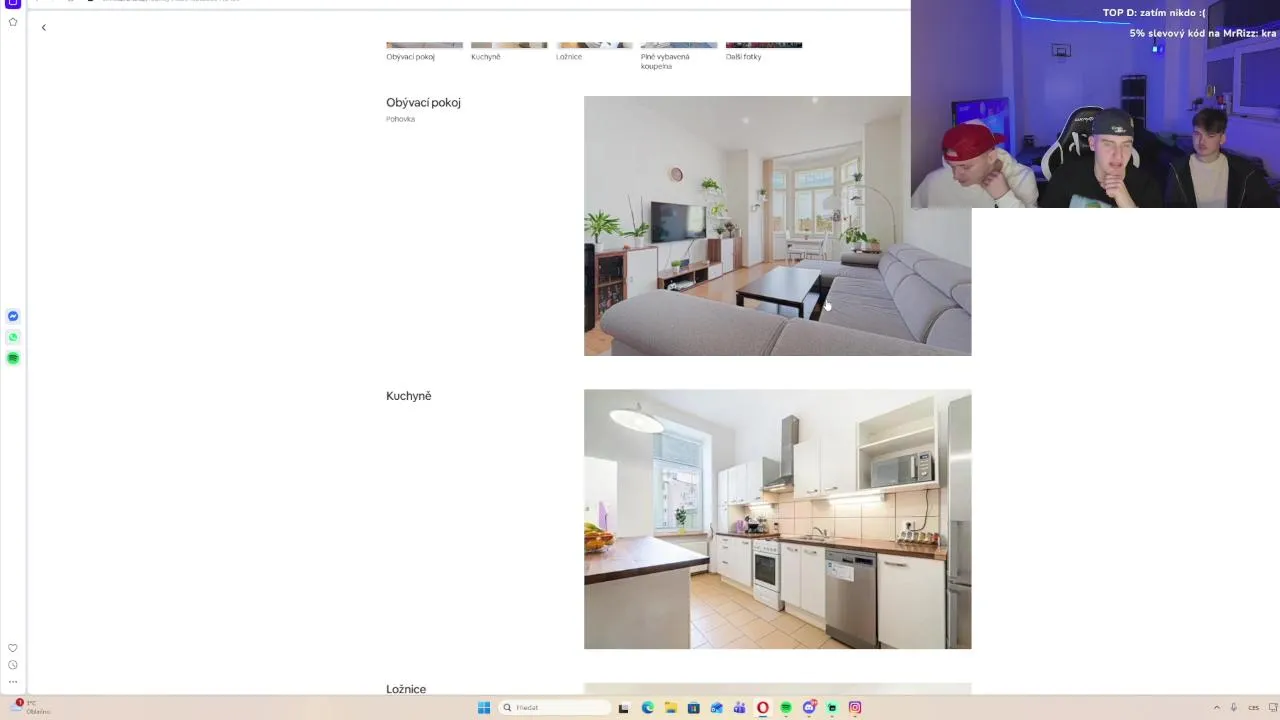Open the three-dots sidebar menu

(x=13, y=682)
